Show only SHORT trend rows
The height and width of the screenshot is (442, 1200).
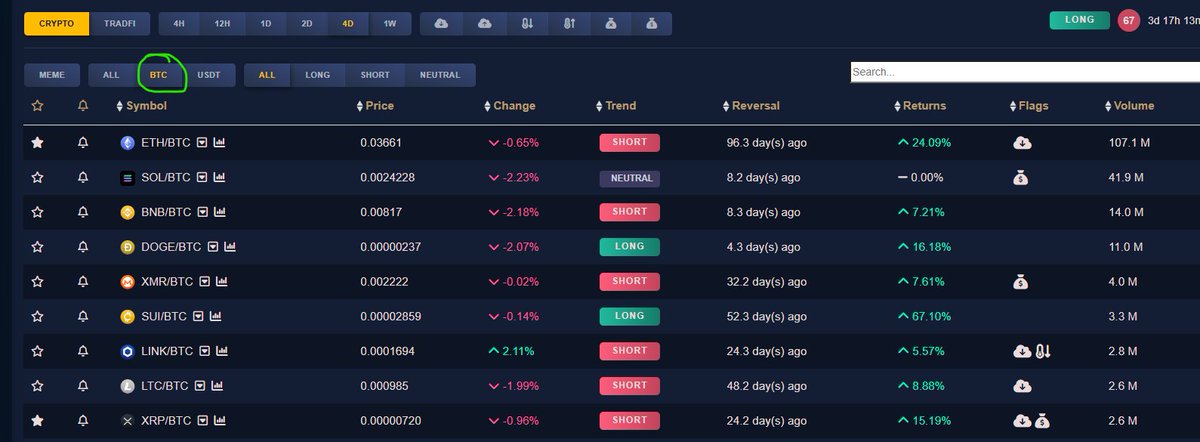[x=375, y=75]
